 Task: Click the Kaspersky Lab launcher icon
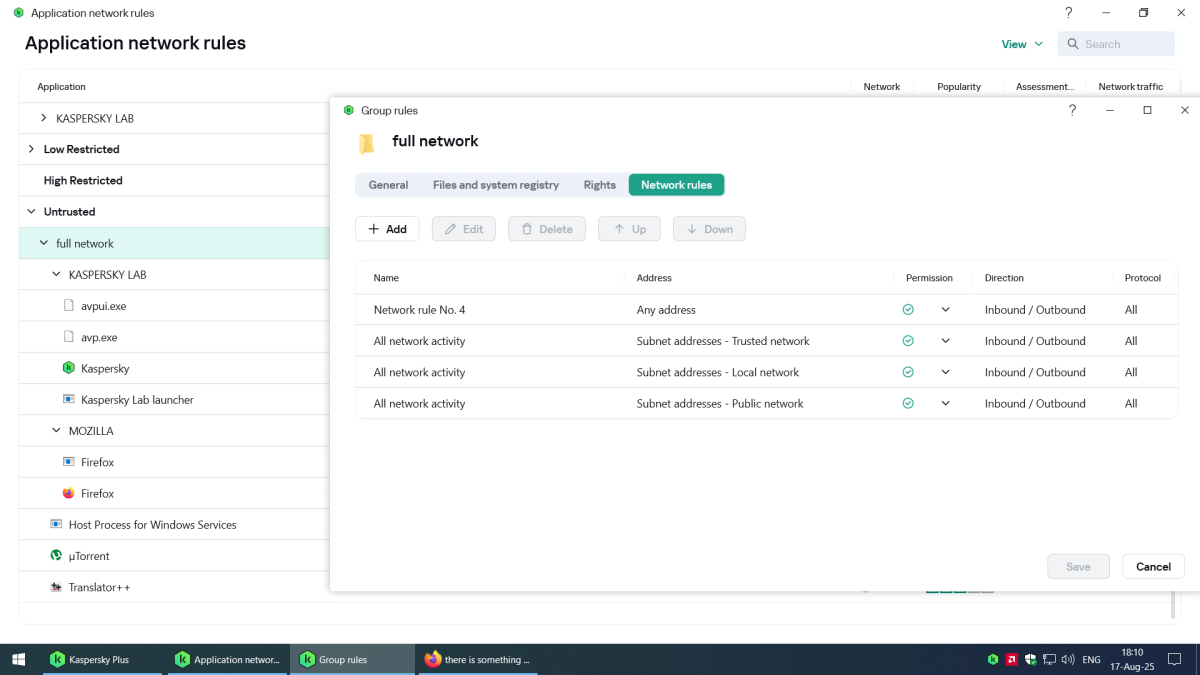(x=69, y=399)
